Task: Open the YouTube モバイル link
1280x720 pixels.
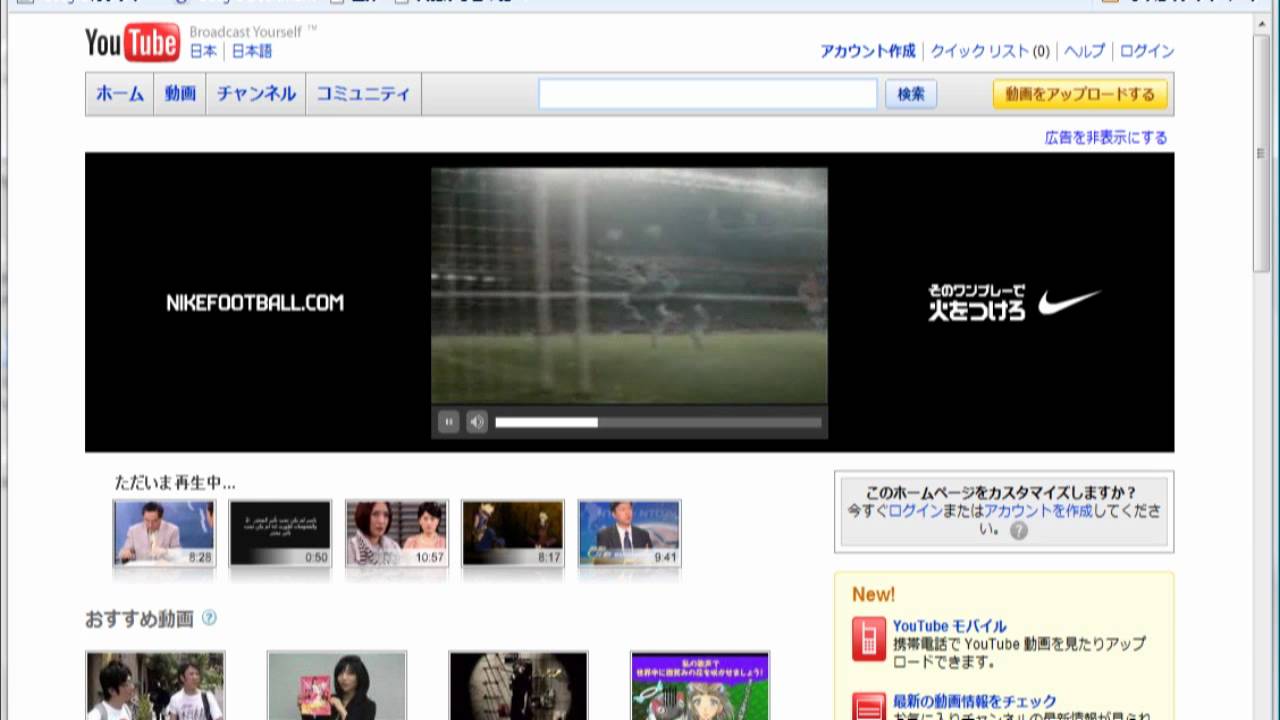Action: pos(949,626)
